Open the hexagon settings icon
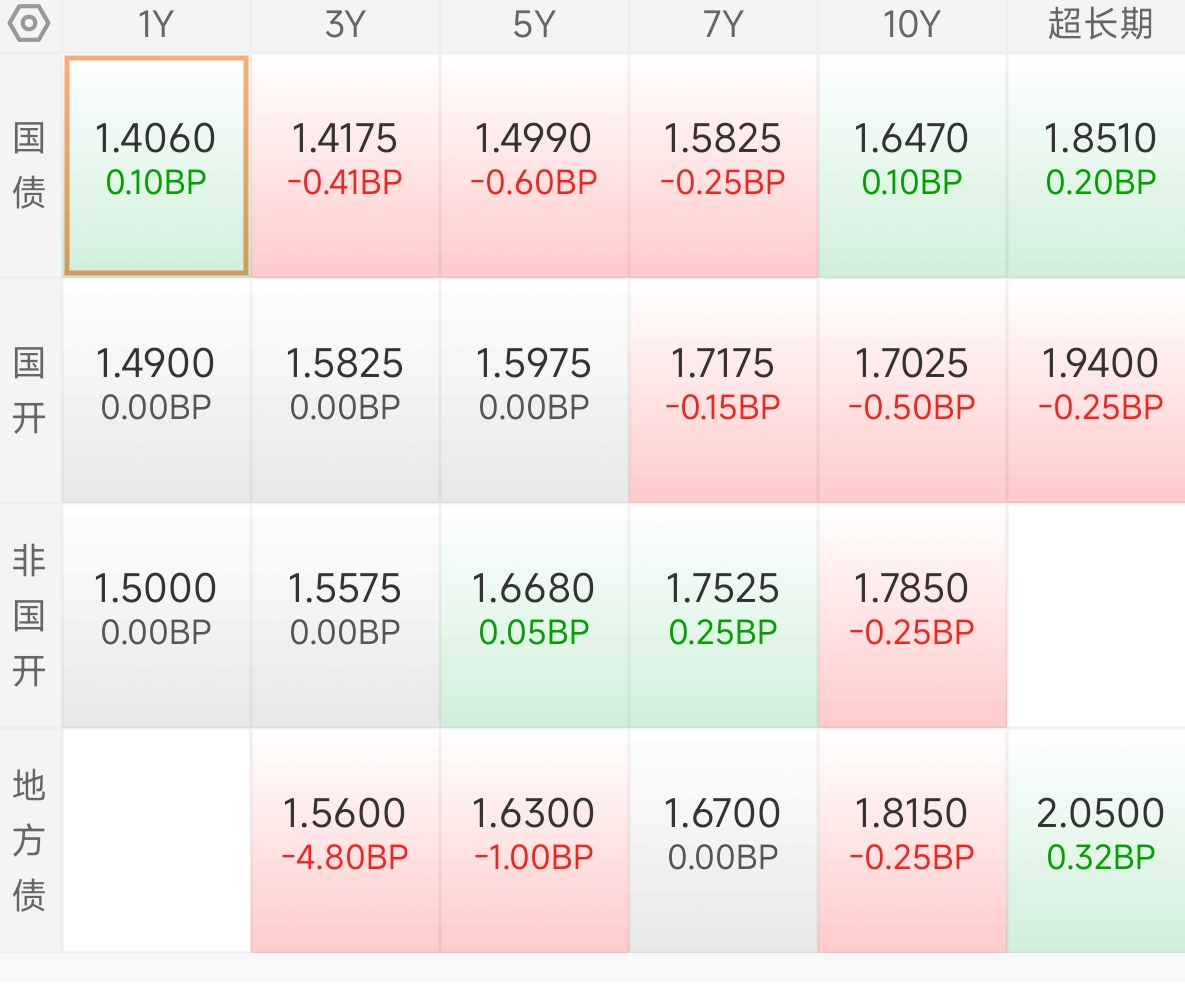The height and width of the screenshot is (997, 1185). [29, 23]
